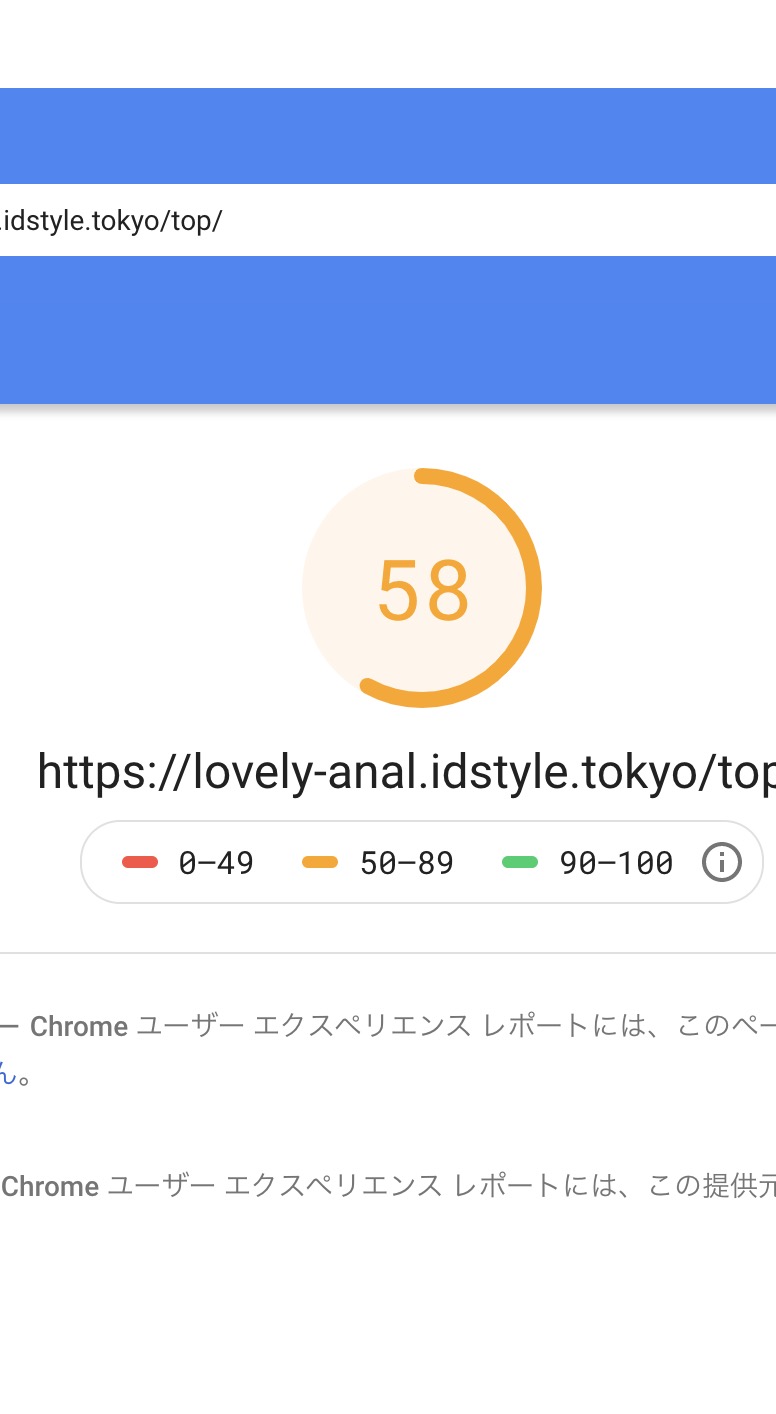Click the blue link fragment ending in ん
This screenshot has height=1414, width=776.
(x=8, y=1078)
